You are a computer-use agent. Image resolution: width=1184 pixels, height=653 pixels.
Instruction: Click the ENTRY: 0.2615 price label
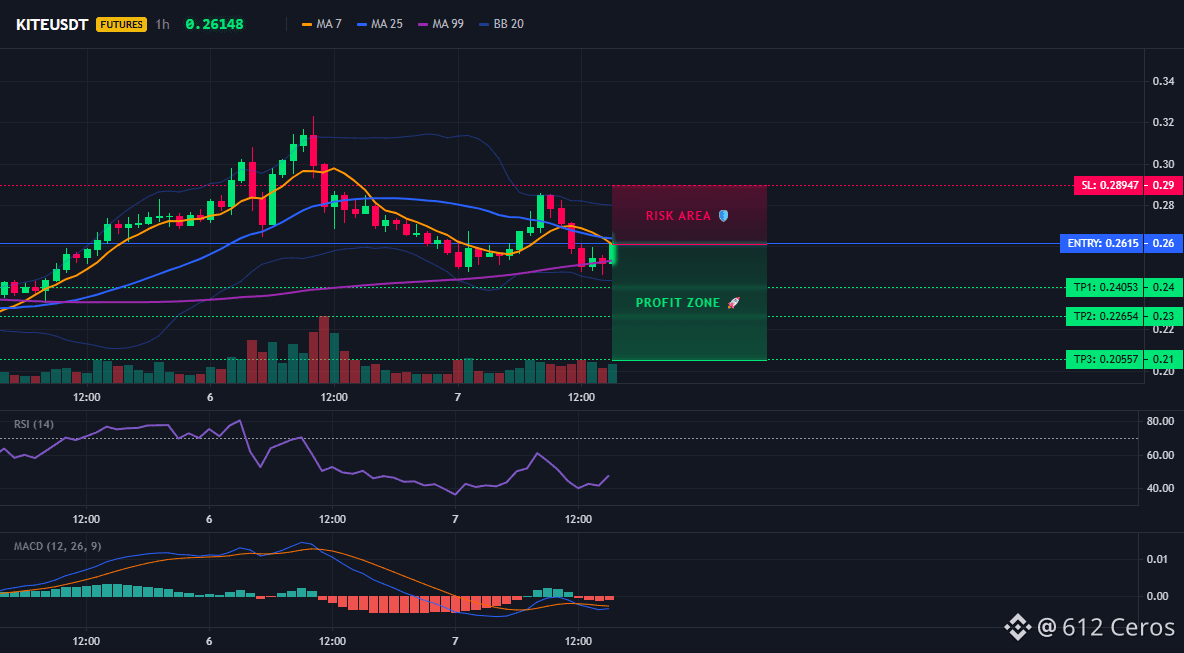point(1102,244)
